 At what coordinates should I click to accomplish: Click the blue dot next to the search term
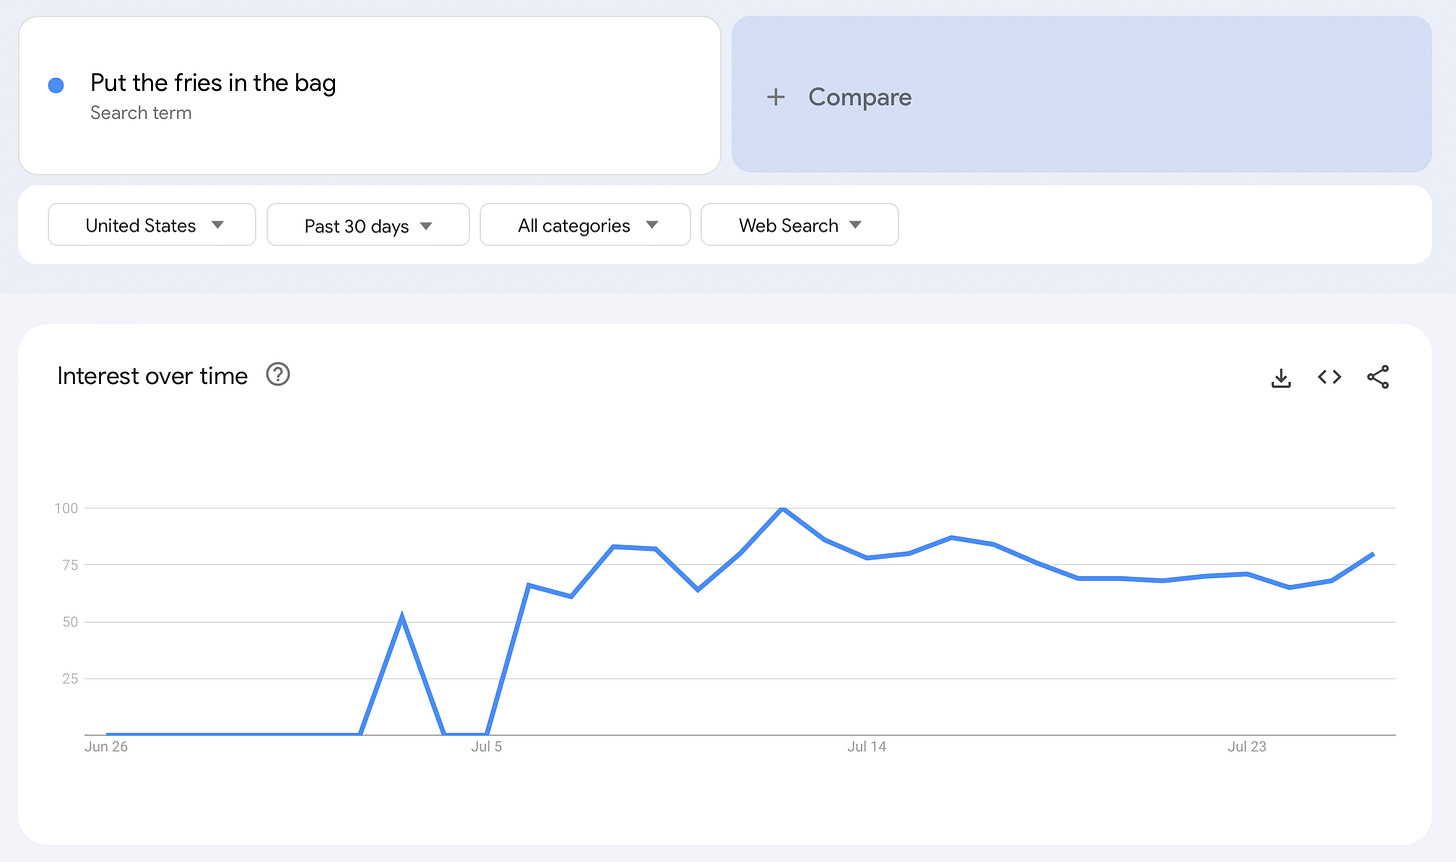(x=56, y=86)
